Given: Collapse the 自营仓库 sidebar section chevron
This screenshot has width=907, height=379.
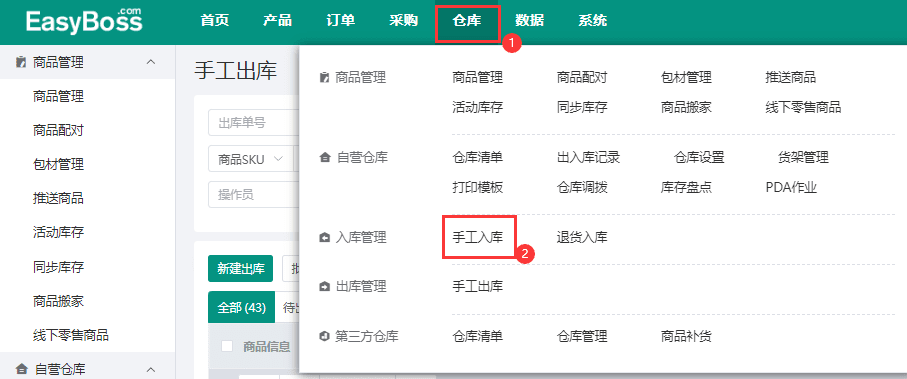Looking at the screenshot, I should click(x=151, y=369).
